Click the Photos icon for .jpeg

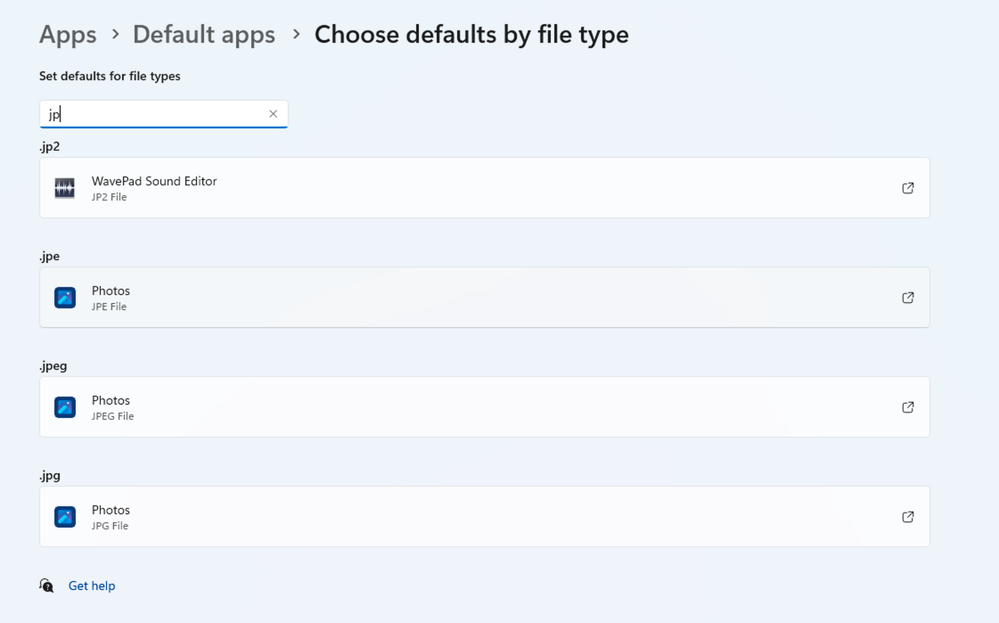point(65,407)
